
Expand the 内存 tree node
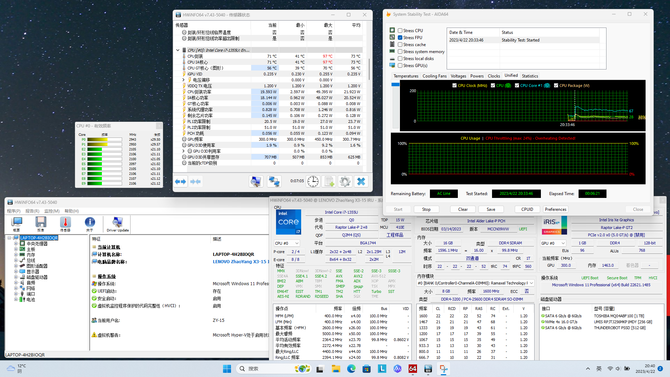[x=16, y=255]
